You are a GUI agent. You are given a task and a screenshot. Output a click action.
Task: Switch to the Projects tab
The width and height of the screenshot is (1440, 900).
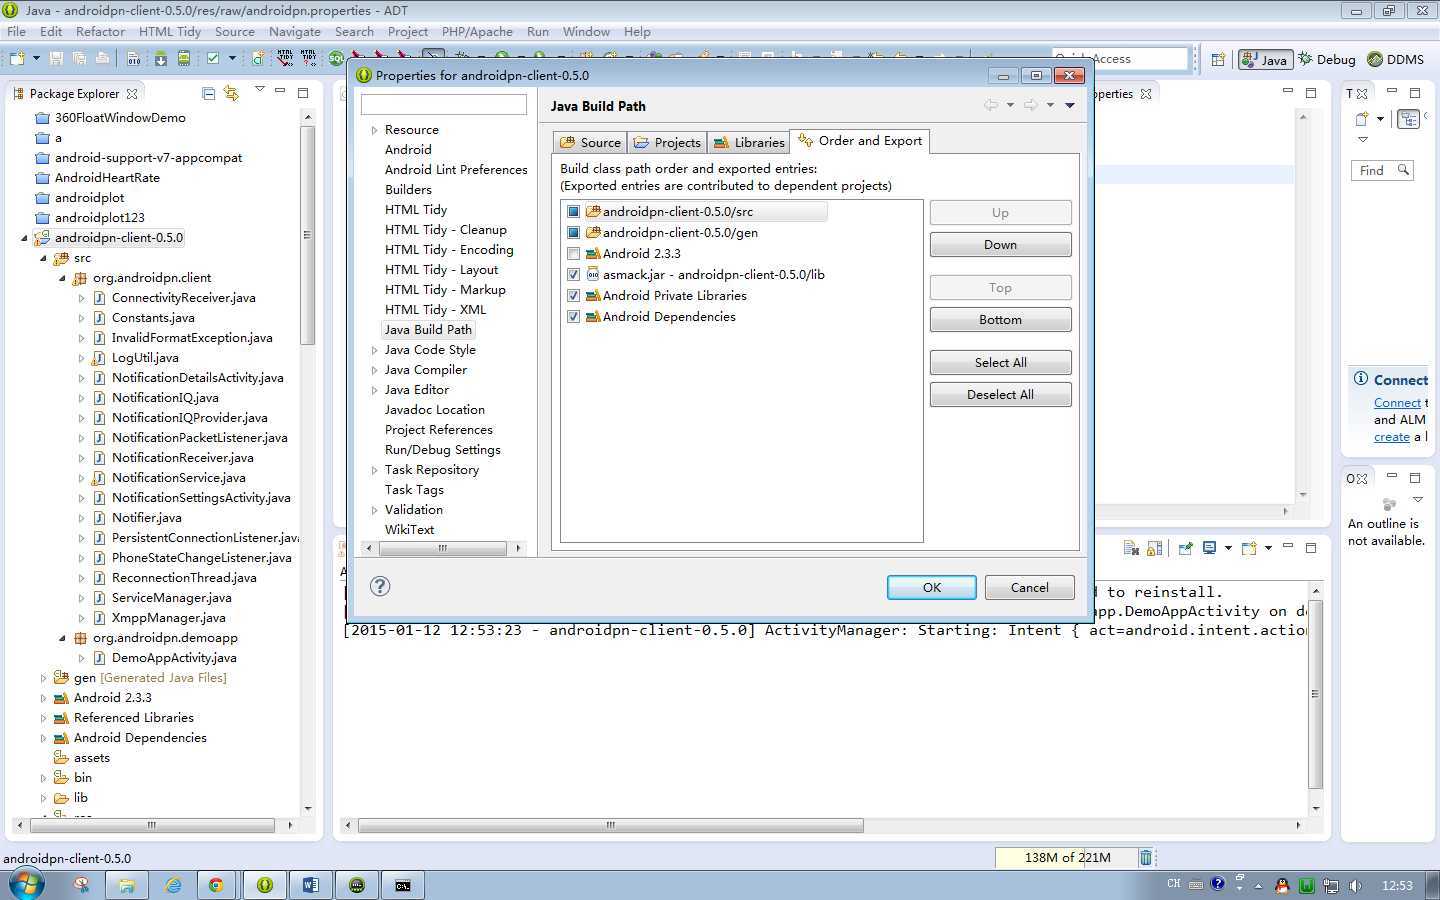[667, 142]
